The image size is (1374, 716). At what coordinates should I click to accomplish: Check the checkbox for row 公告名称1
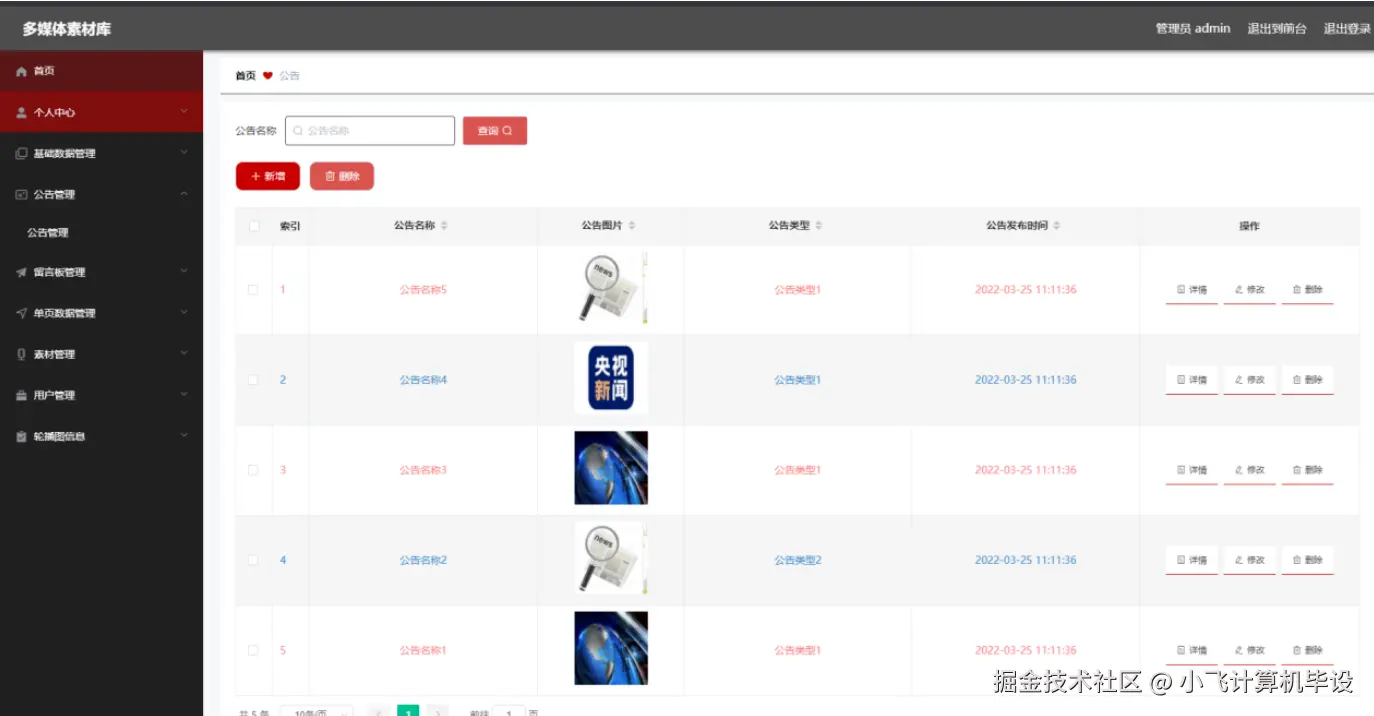coord(253,650)
